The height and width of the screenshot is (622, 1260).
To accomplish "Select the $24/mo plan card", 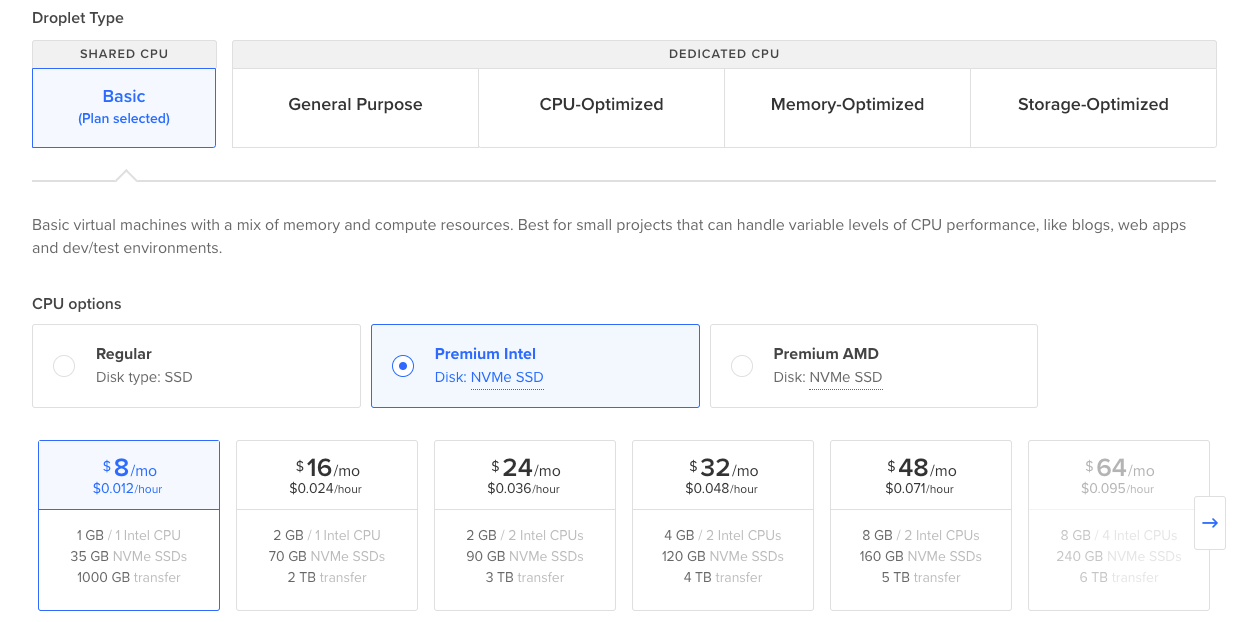I will [x=525, y=525].
